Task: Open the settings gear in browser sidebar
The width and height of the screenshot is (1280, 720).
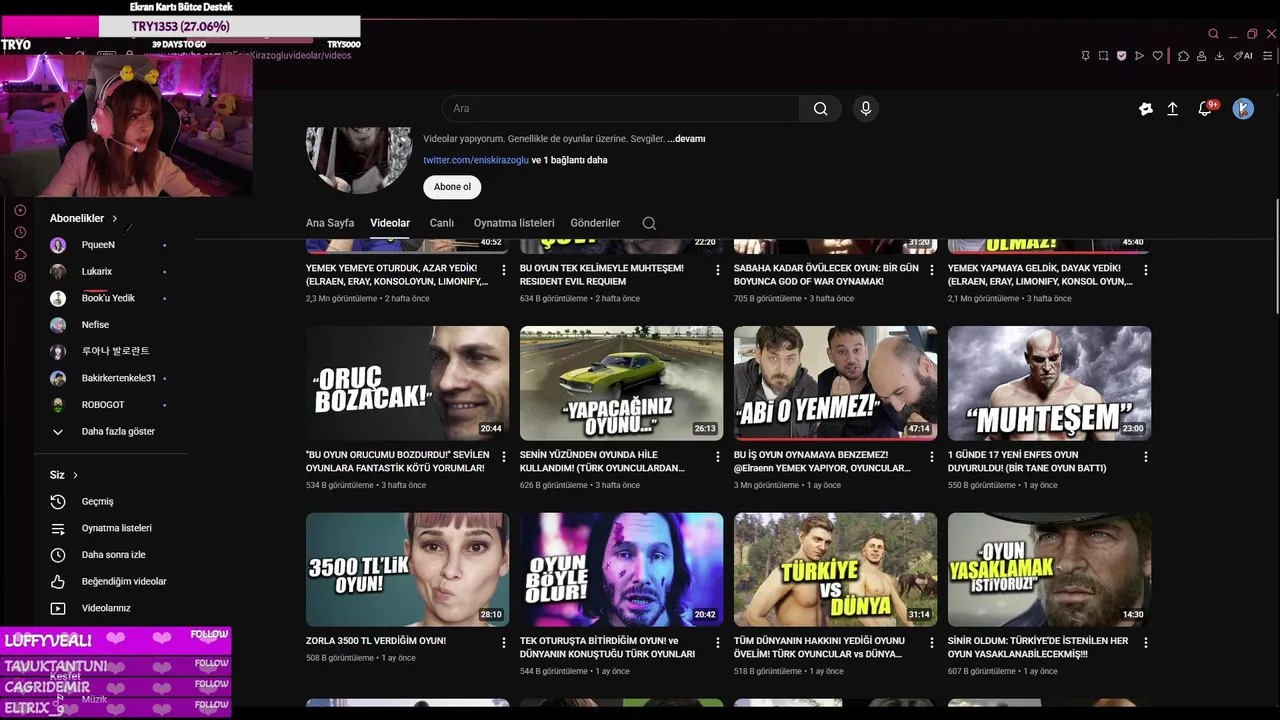Action: click(20, 276)
